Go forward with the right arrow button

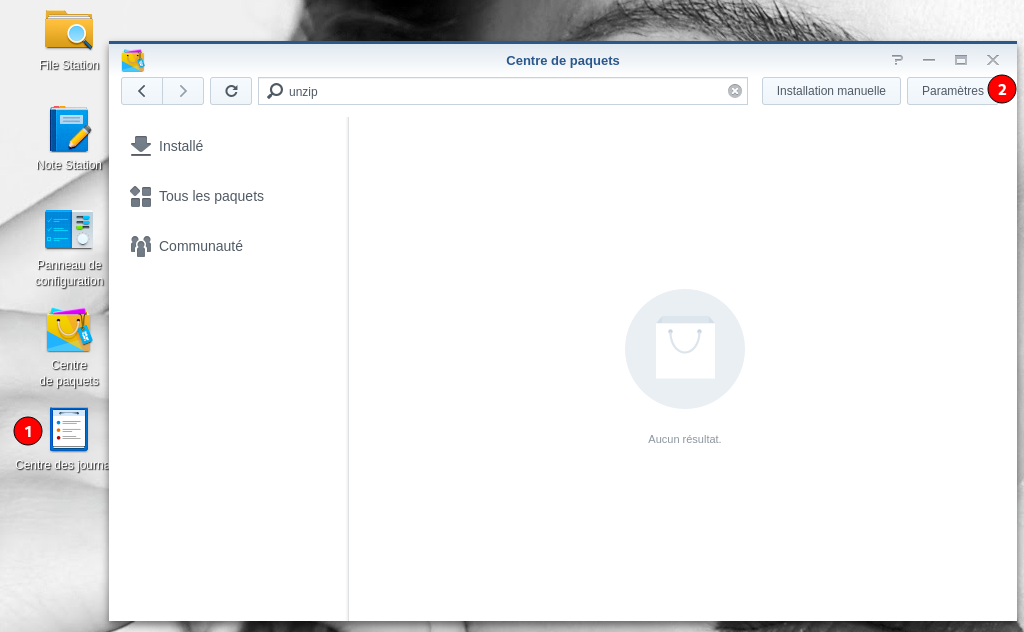tap(183, 91)
